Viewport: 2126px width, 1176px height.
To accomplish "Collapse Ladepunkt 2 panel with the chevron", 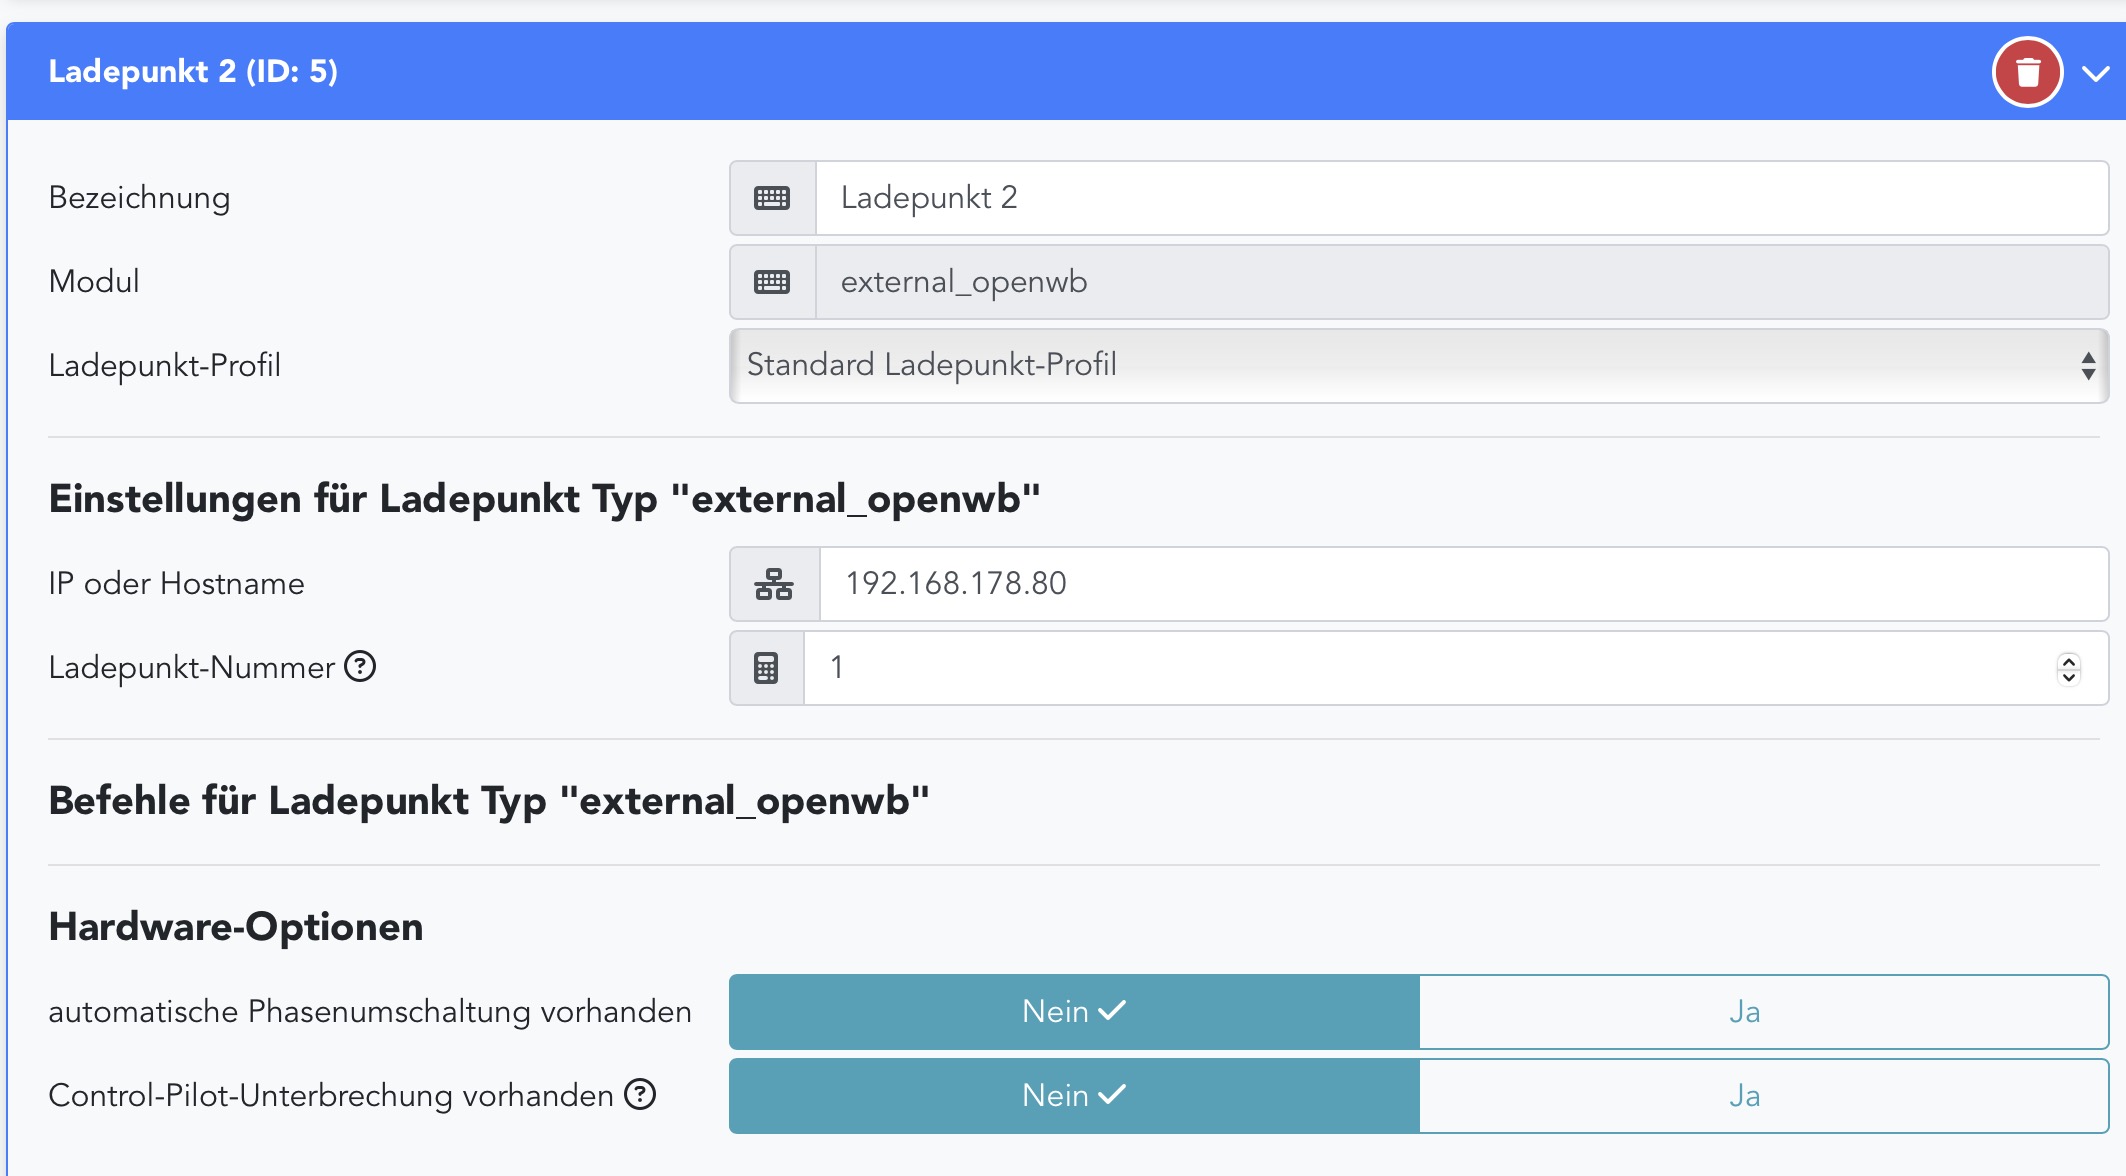I will coord(2095,73).
